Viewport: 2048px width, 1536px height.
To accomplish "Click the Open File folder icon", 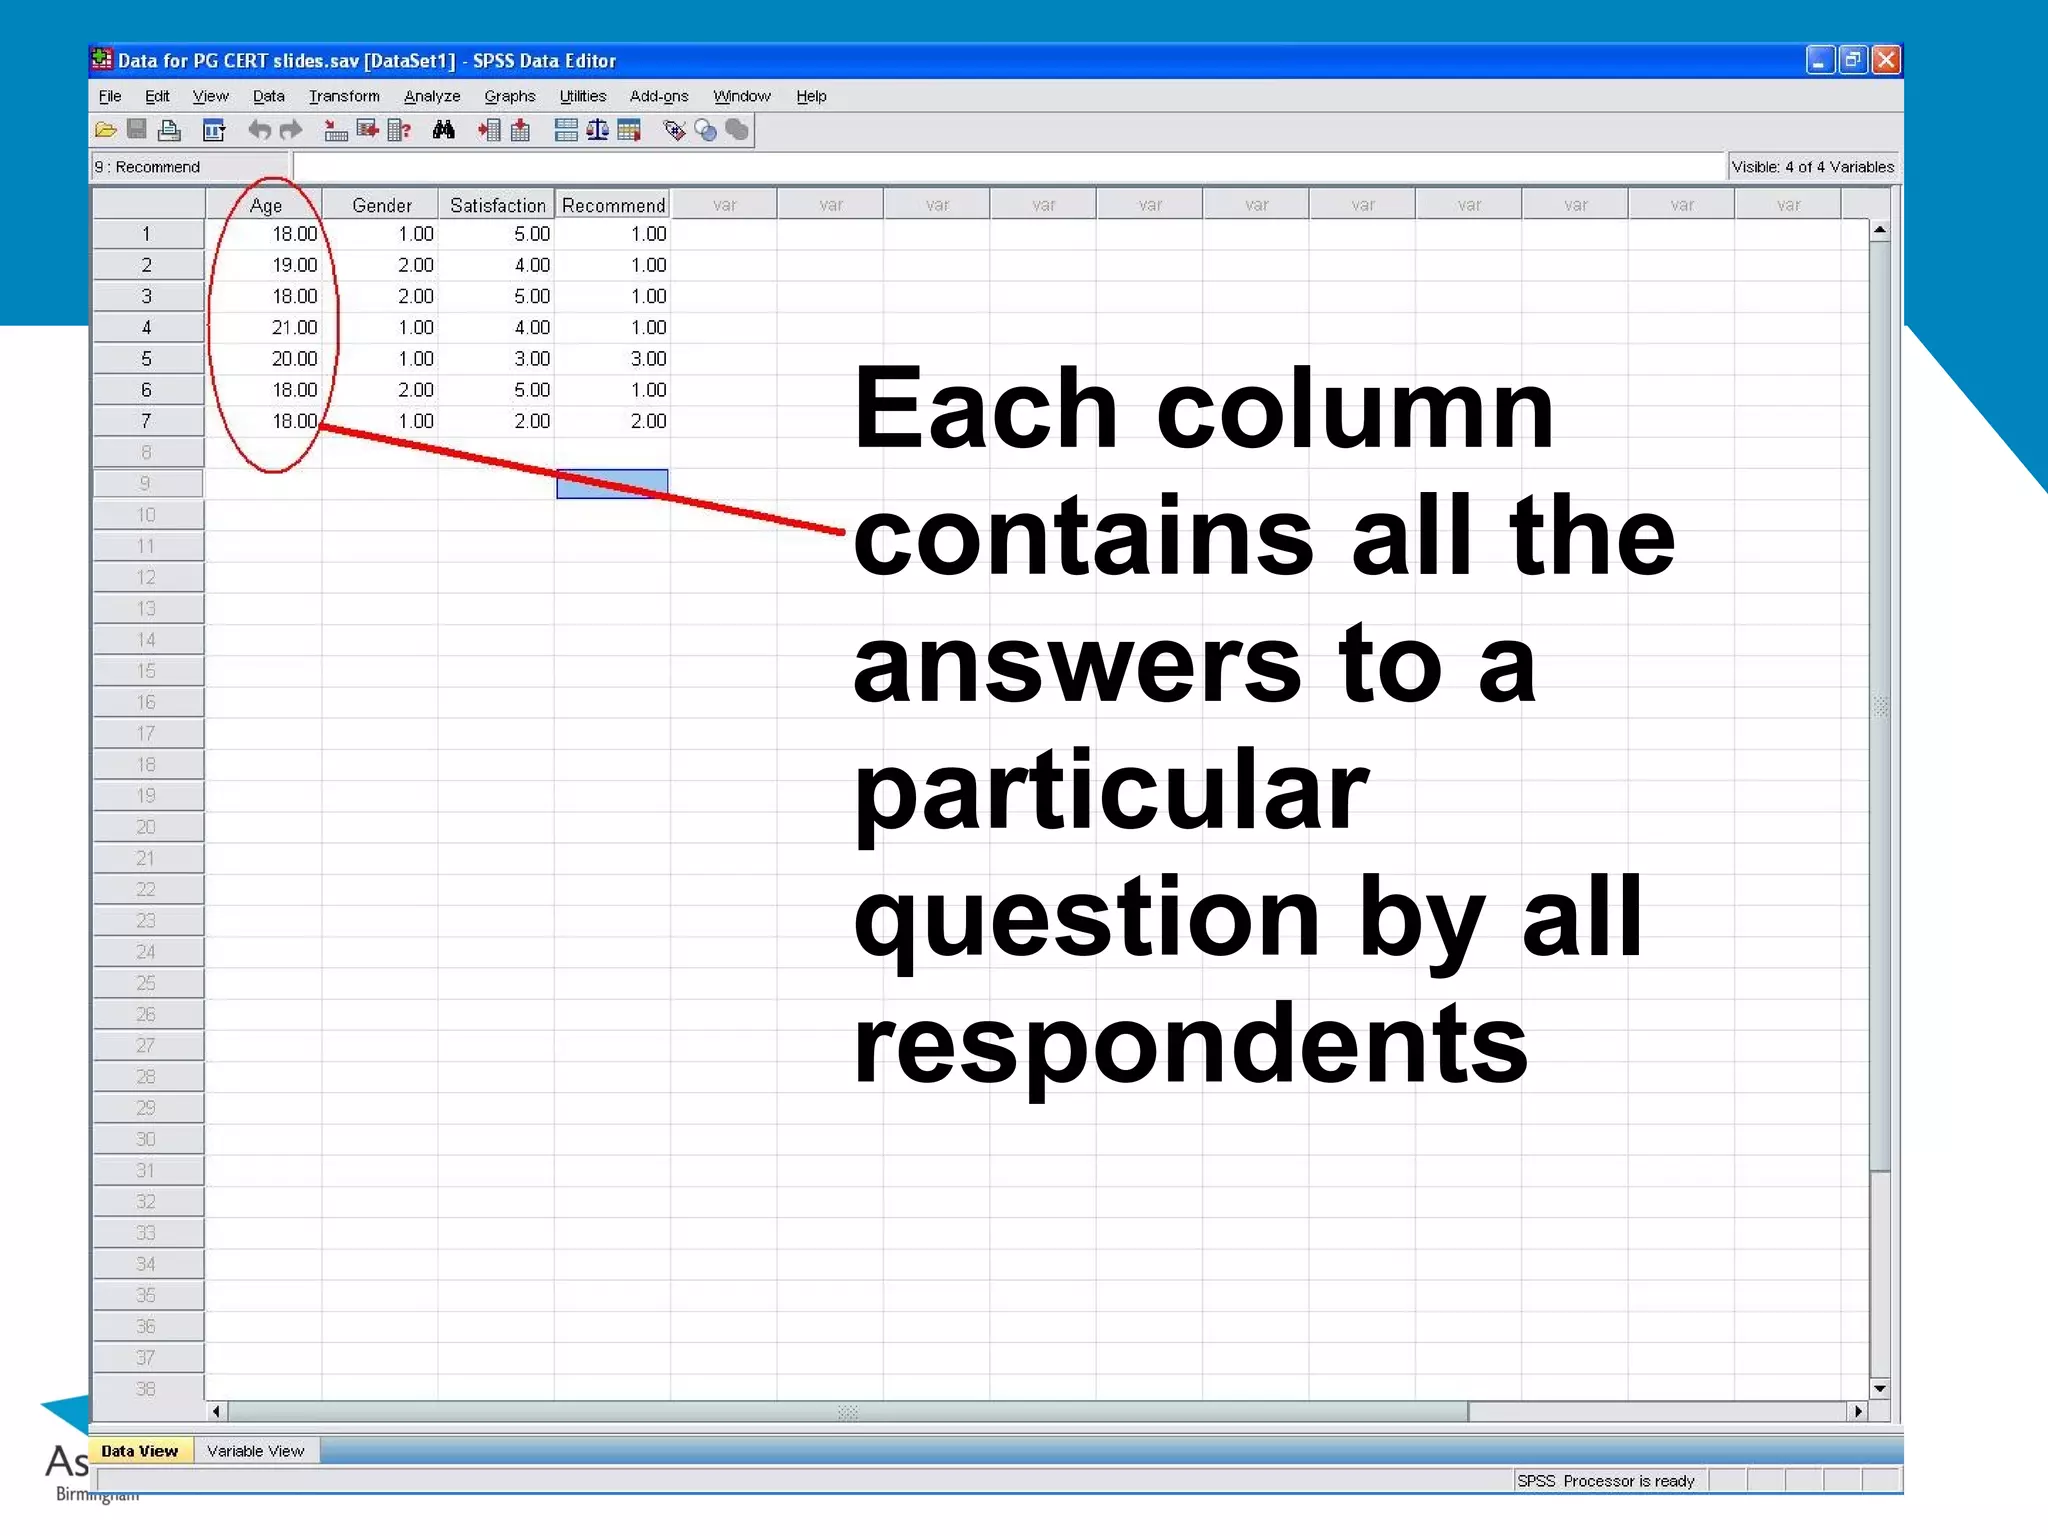I will 106,130.
